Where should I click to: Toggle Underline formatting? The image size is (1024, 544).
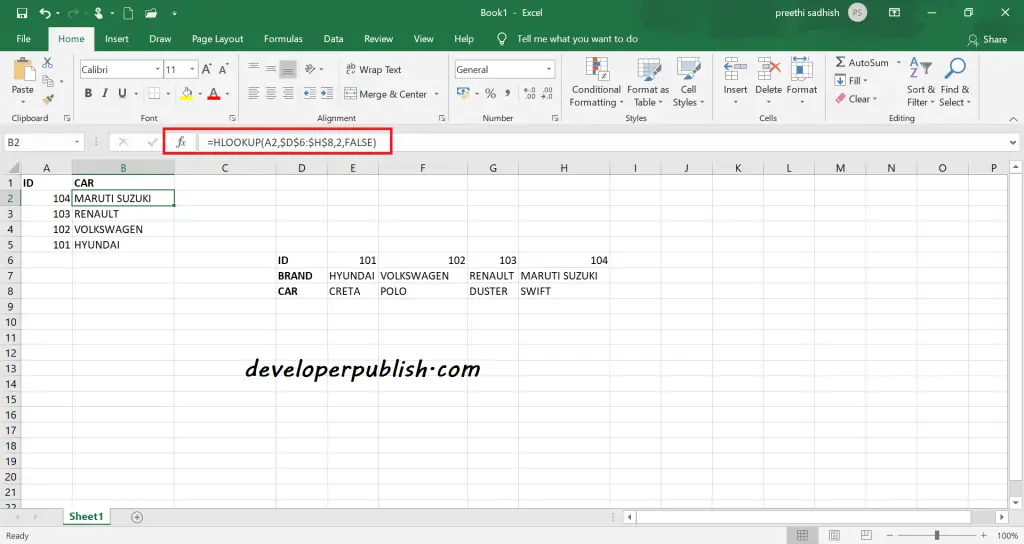pos(121,93)
